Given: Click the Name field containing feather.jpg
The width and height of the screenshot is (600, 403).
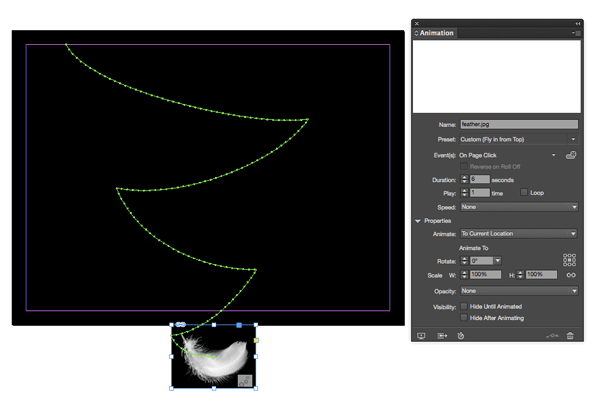Looking at the screenshot, I should coord(519,124).
